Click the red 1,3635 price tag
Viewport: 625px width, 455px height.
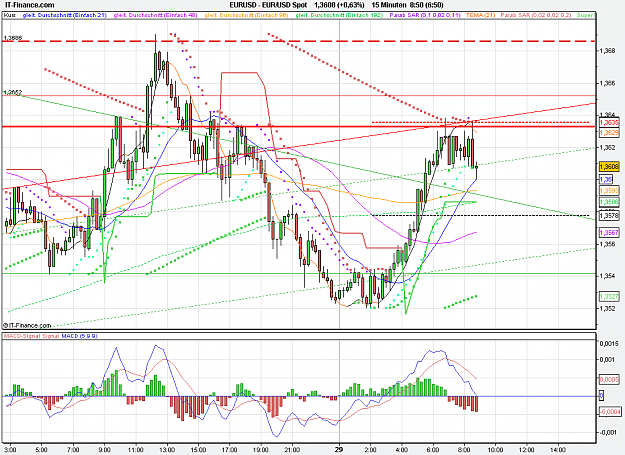tap(609, 122)
